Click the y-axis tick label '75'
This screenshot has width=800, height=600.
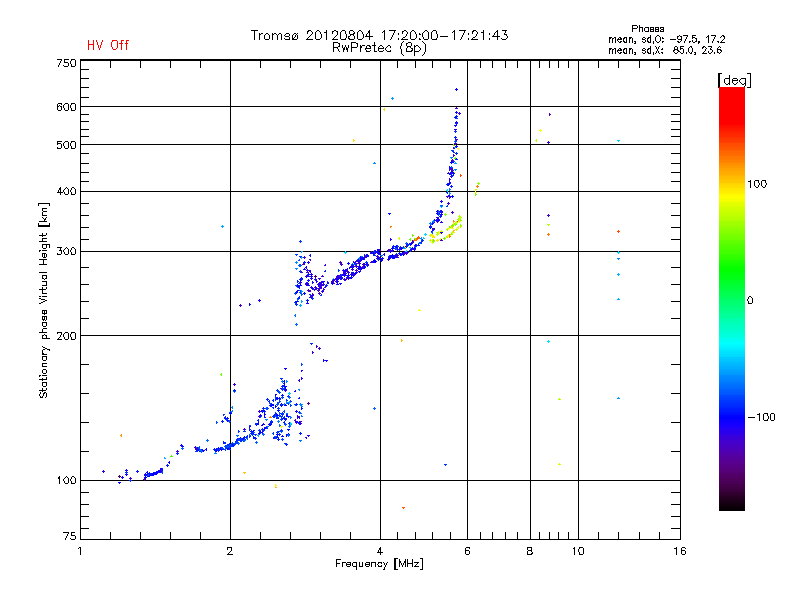(70, 536)
